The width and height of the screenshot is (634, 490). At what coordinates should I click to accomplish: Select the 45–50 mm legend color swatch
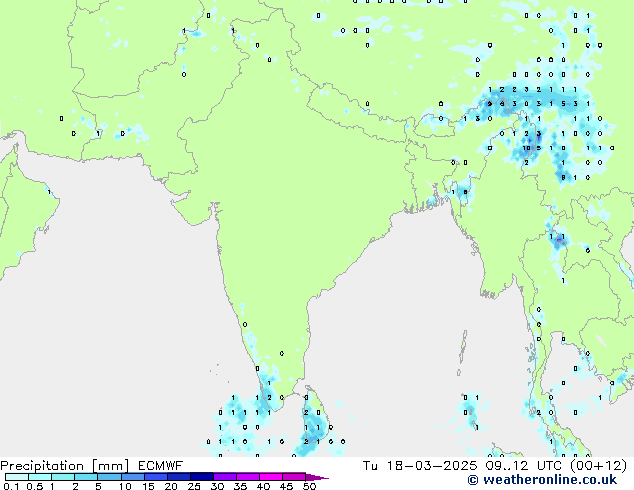pos(294,477)
